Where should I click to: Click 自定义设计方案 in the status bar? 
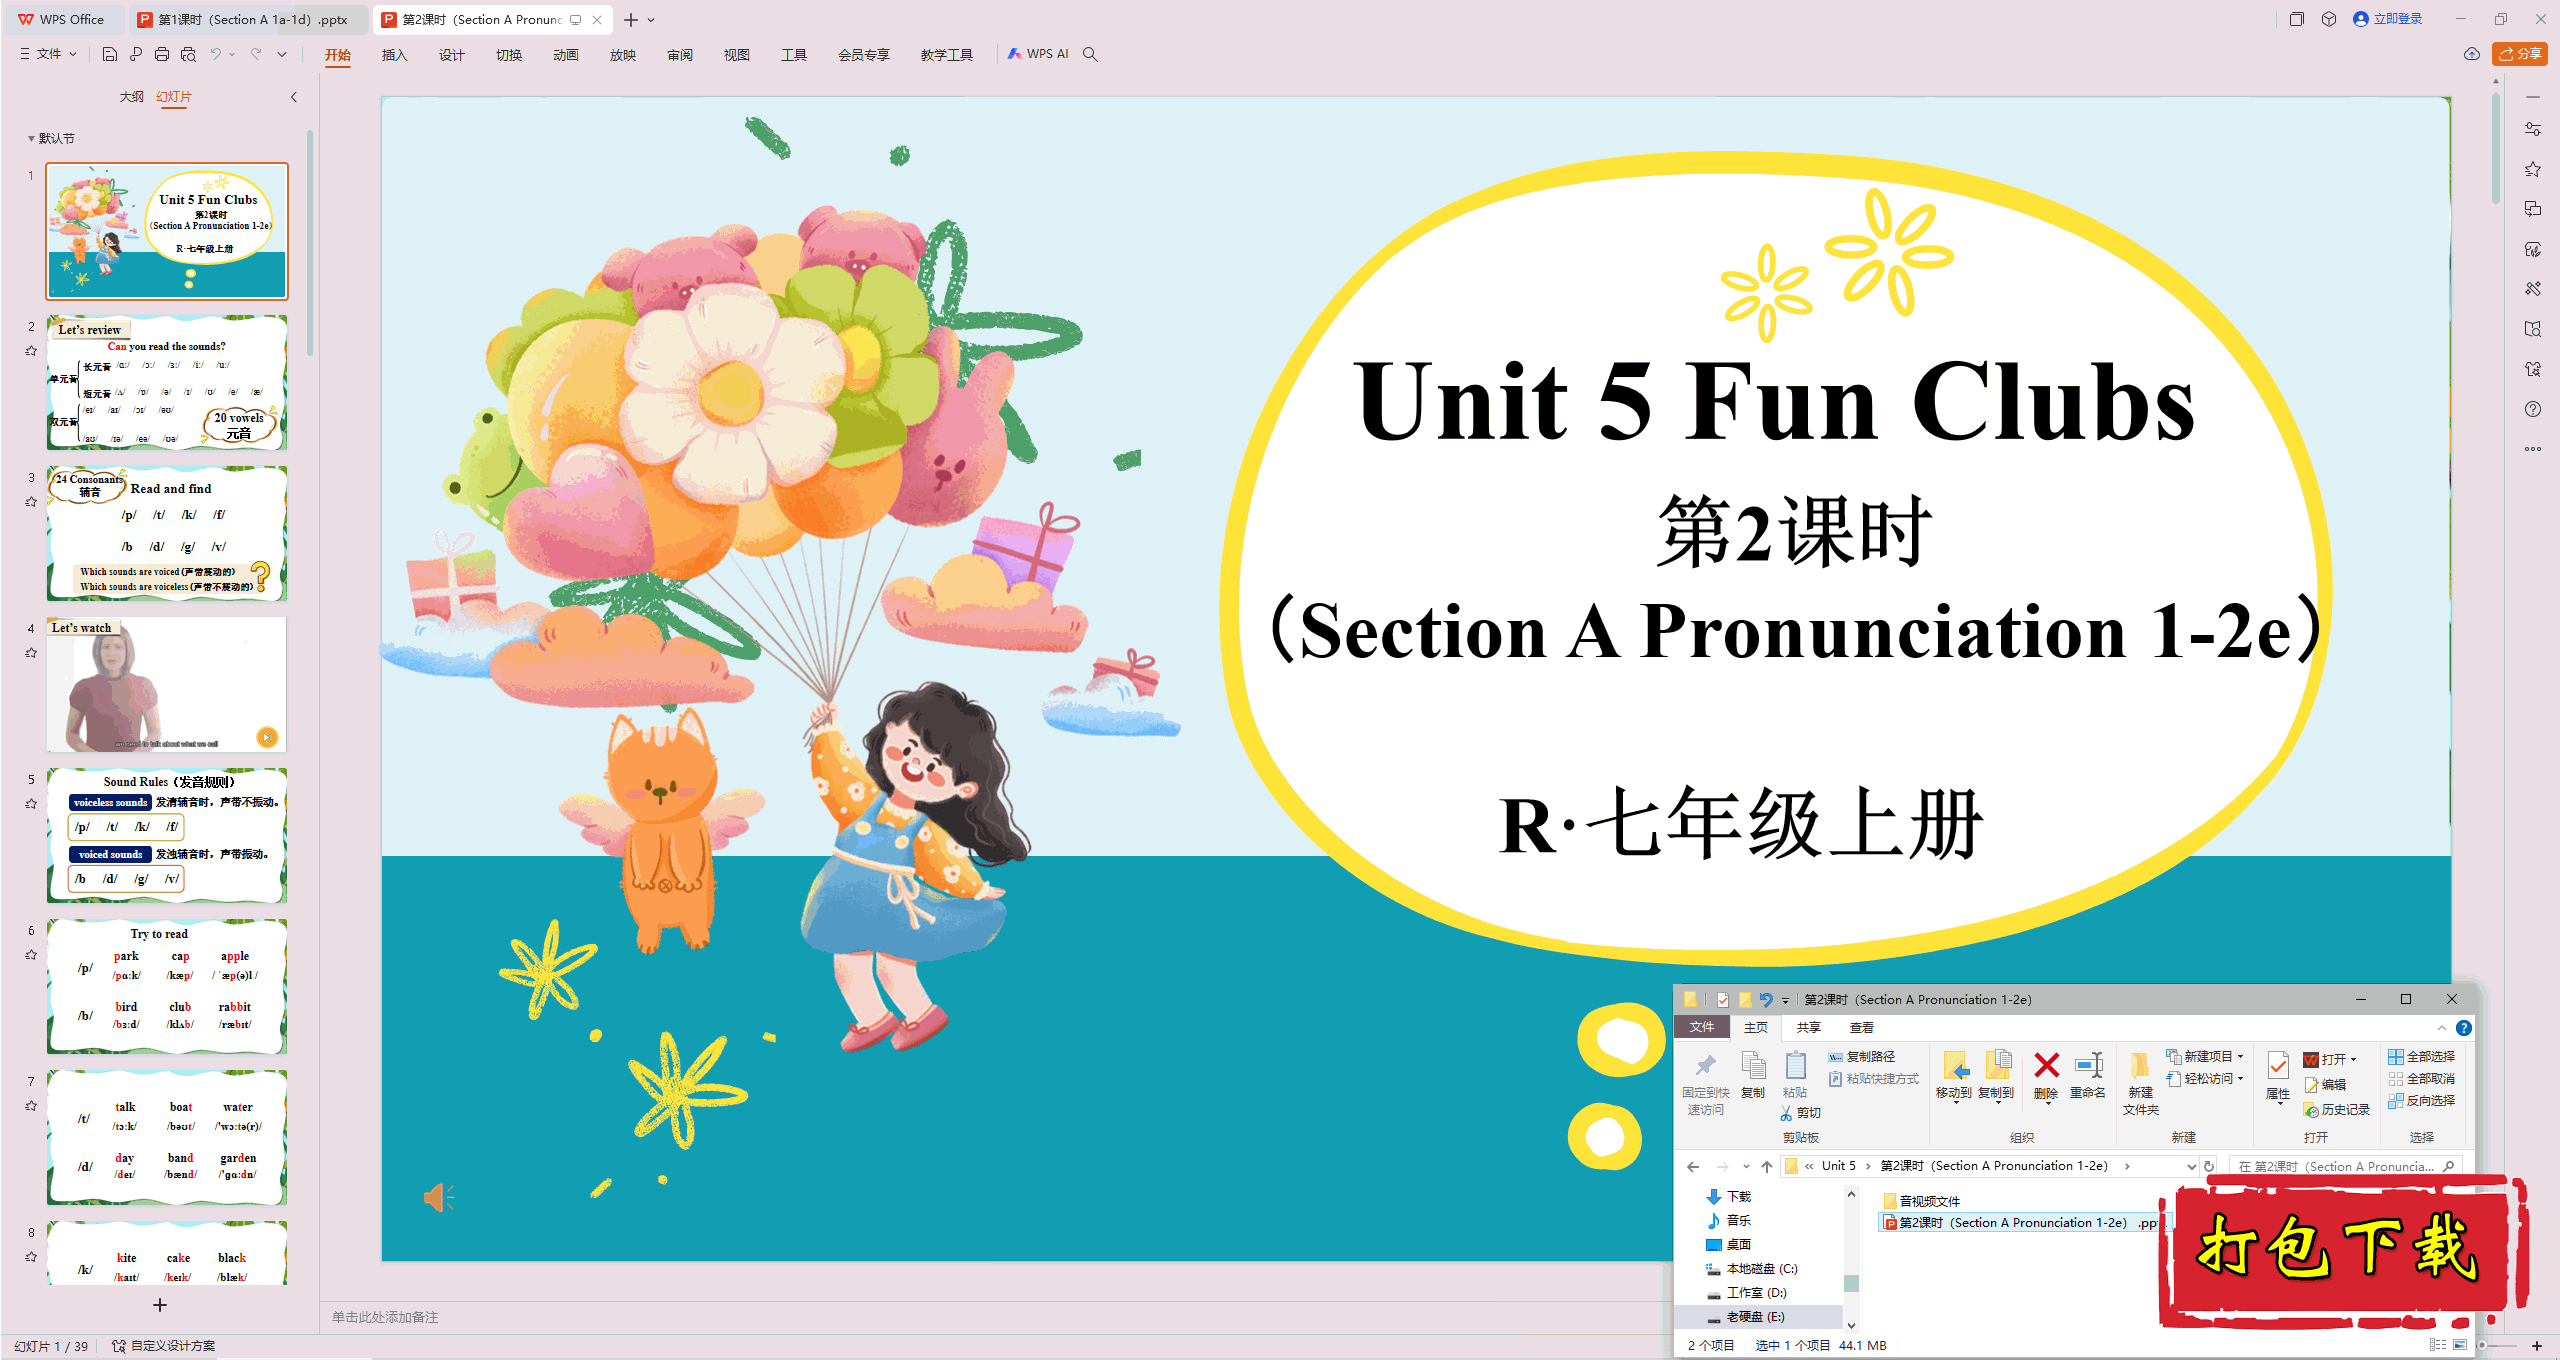164,1346
